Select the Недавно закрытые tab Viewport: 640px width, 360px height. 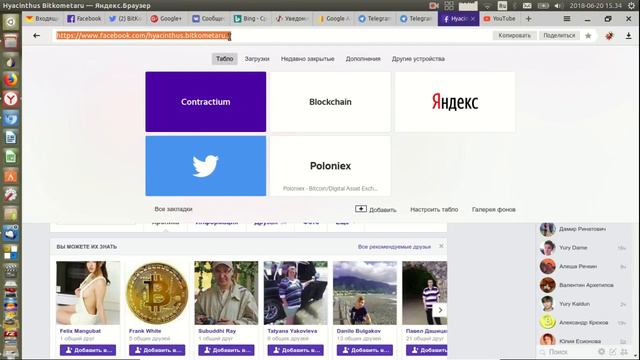click(307, 59)
